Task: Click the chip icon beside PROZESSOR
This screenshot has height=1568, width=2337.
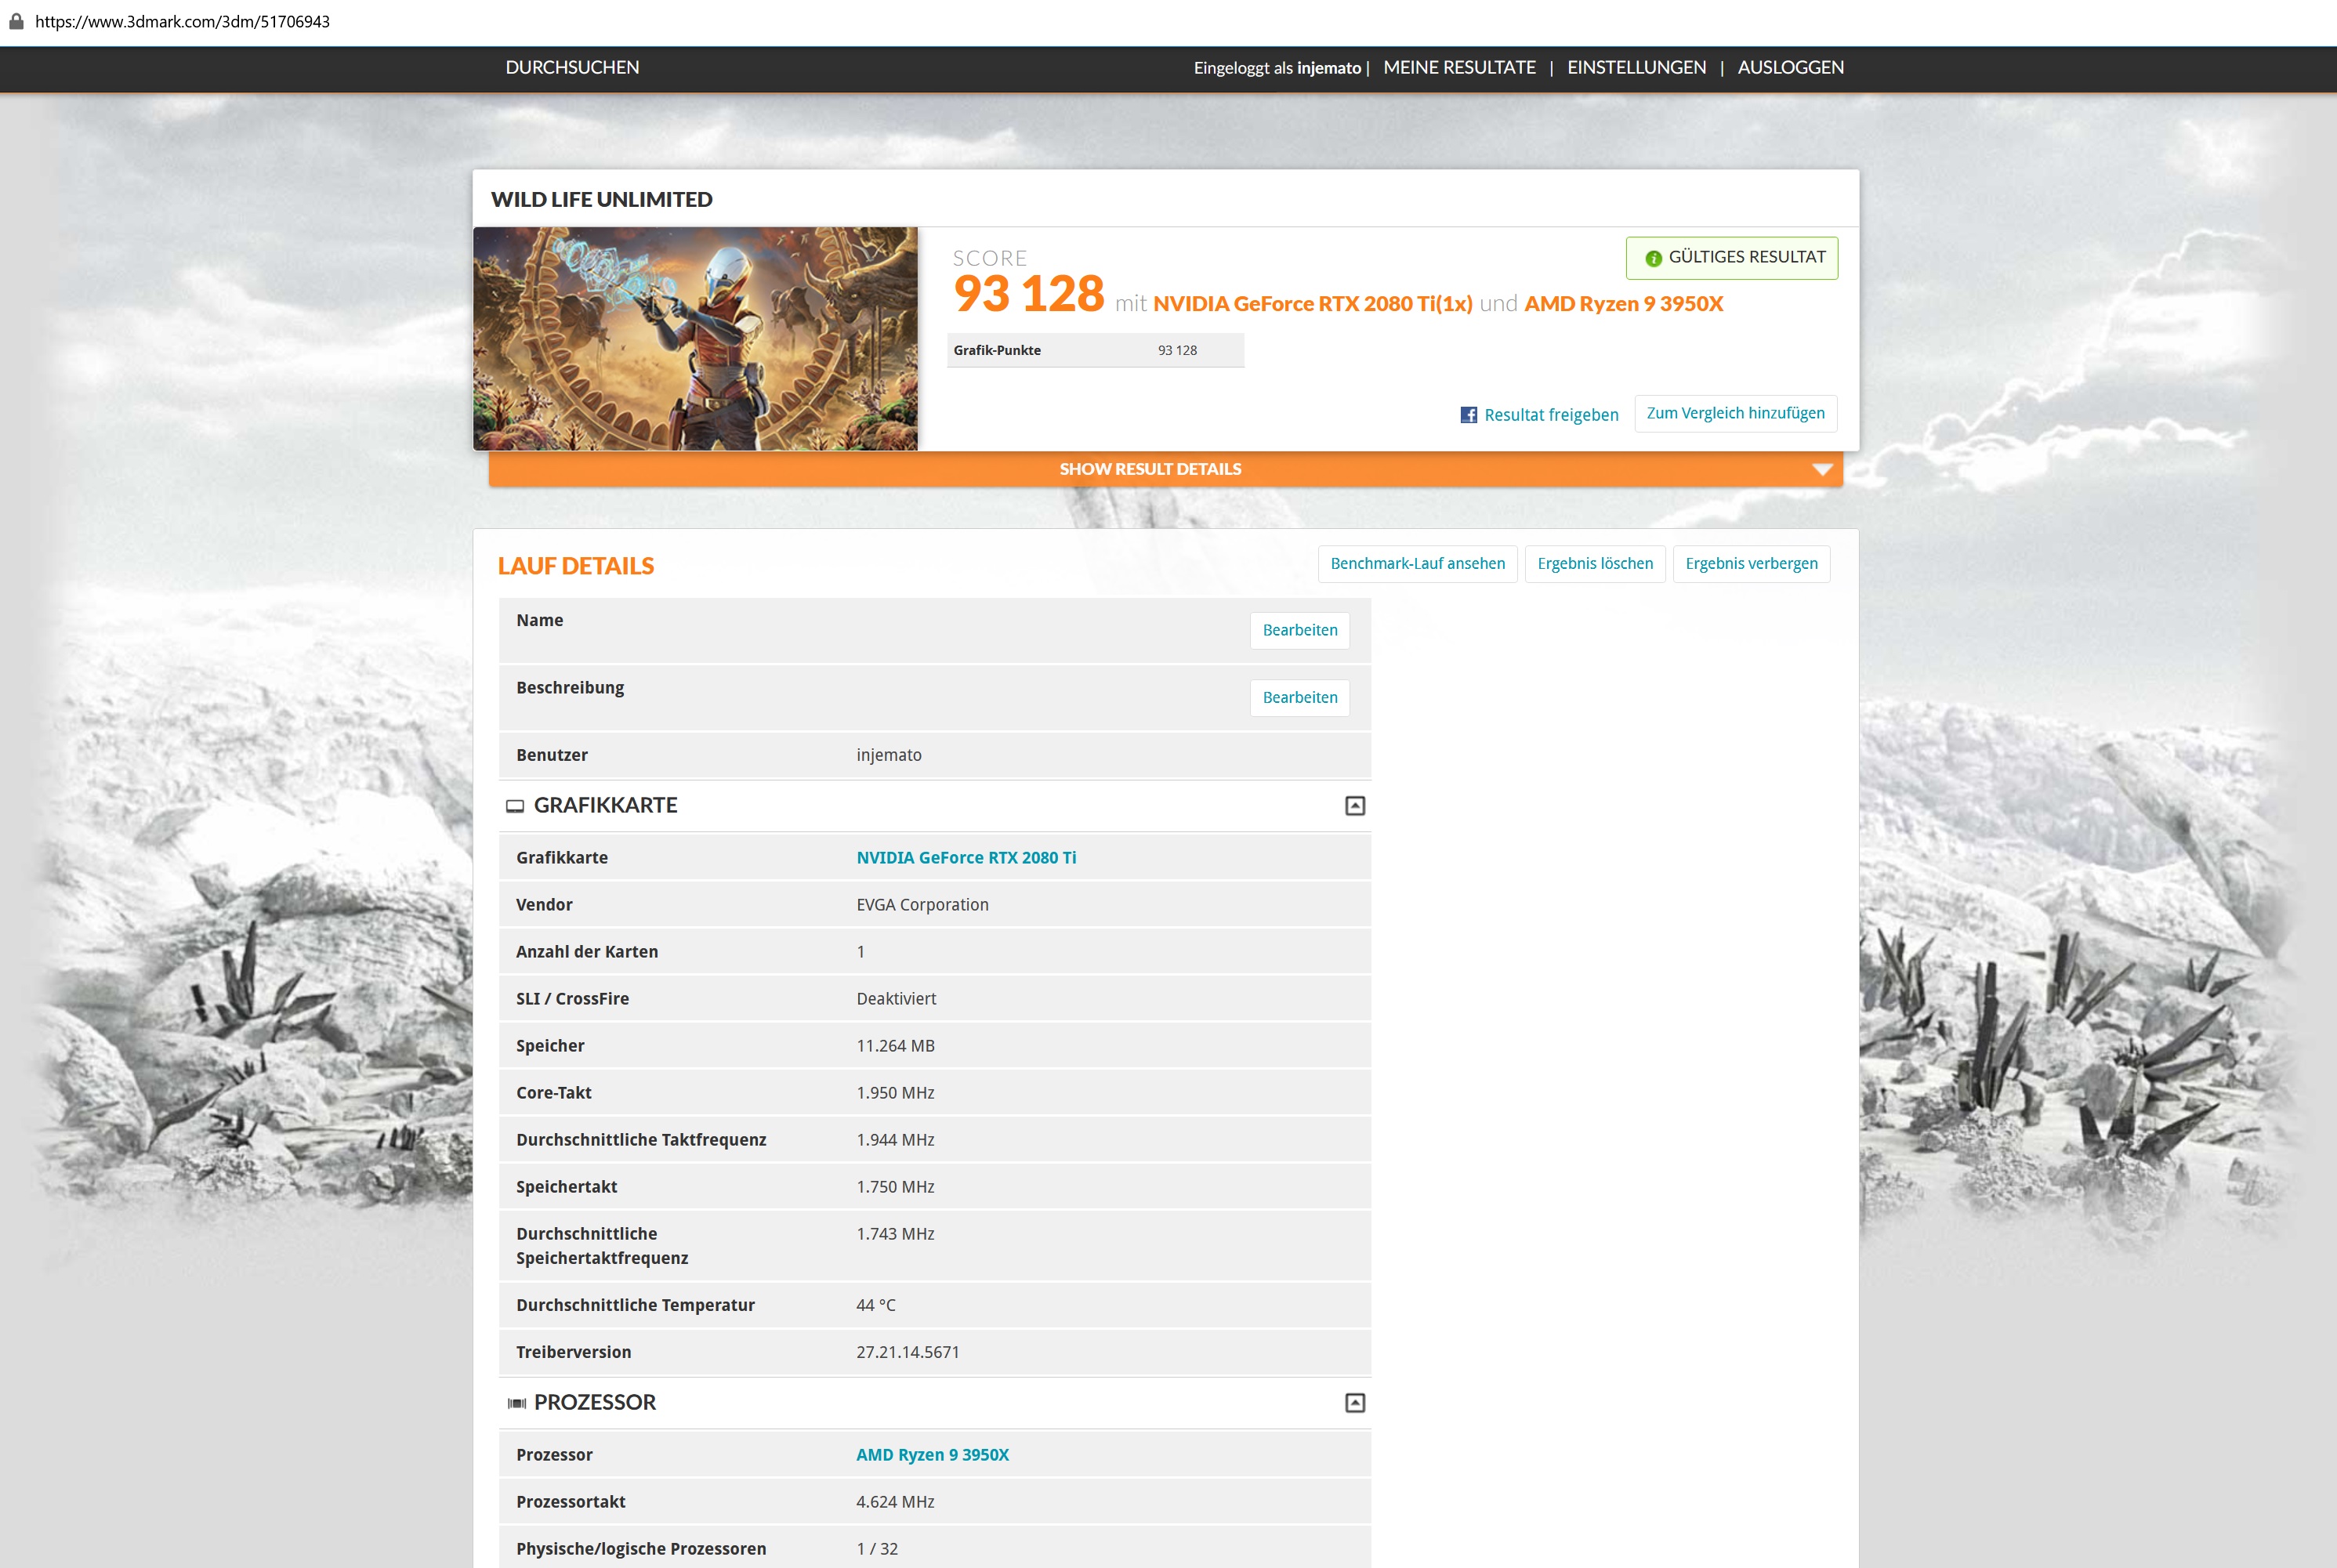Action: (516, 1403)
